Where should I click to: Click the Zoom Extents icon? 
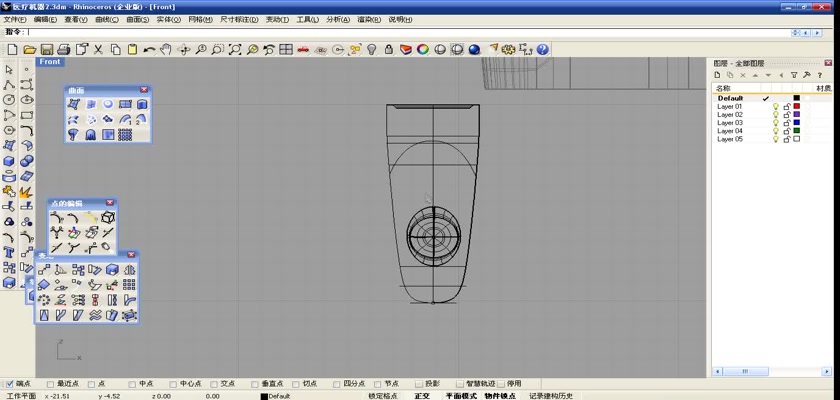pos(235,49)
